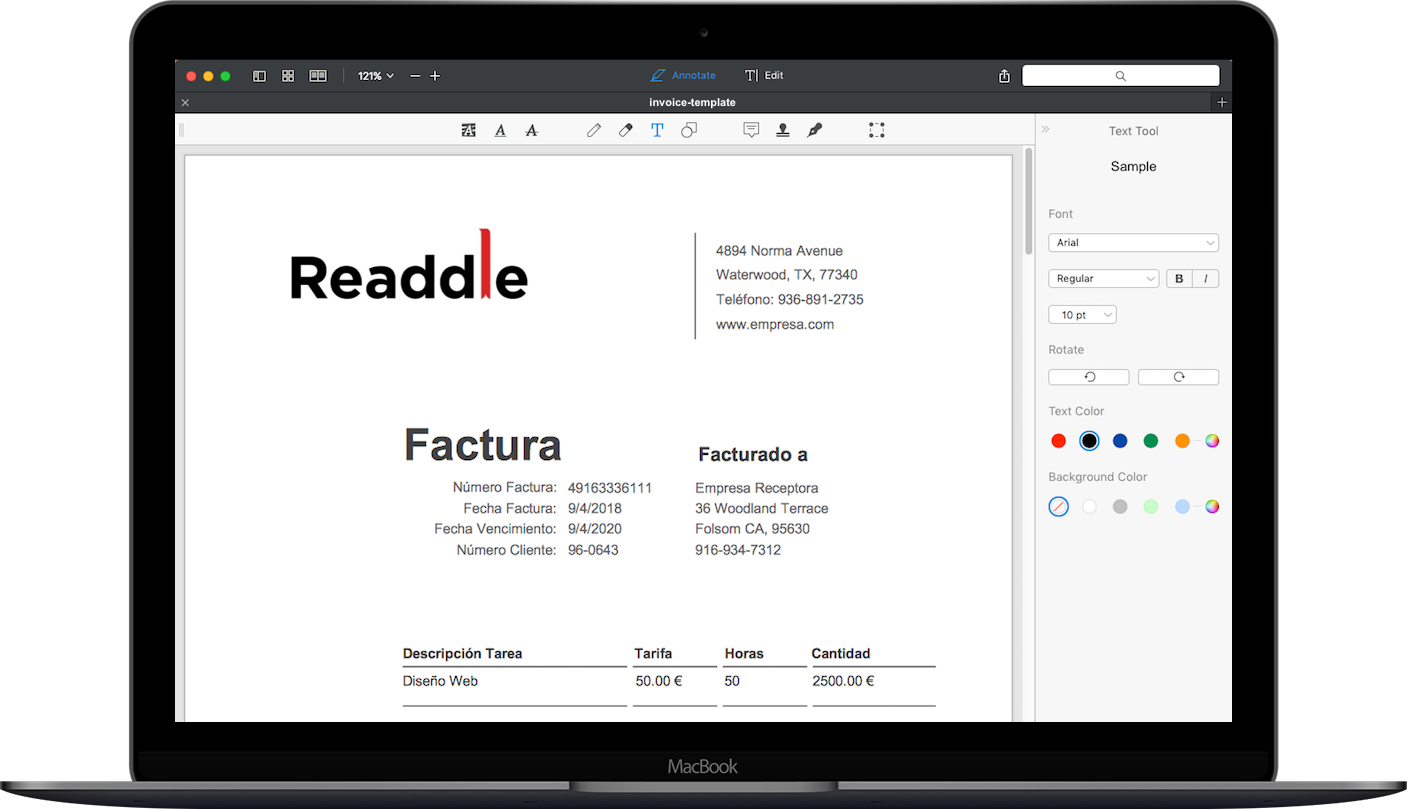The height and width of the screenshot is (809, 1407).
Task: Zoom out with the minus icon
Action: (x=415, y=76)
